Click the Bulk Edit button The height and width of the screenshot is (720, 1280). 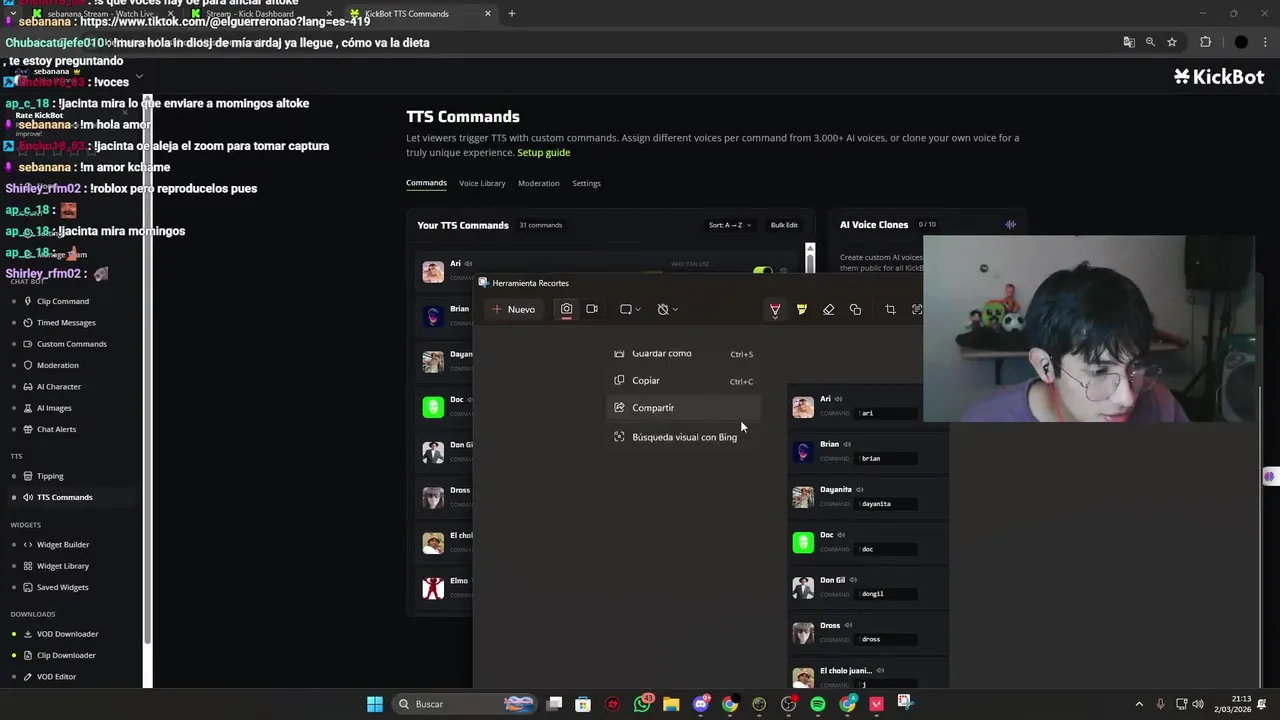[784, 225]
